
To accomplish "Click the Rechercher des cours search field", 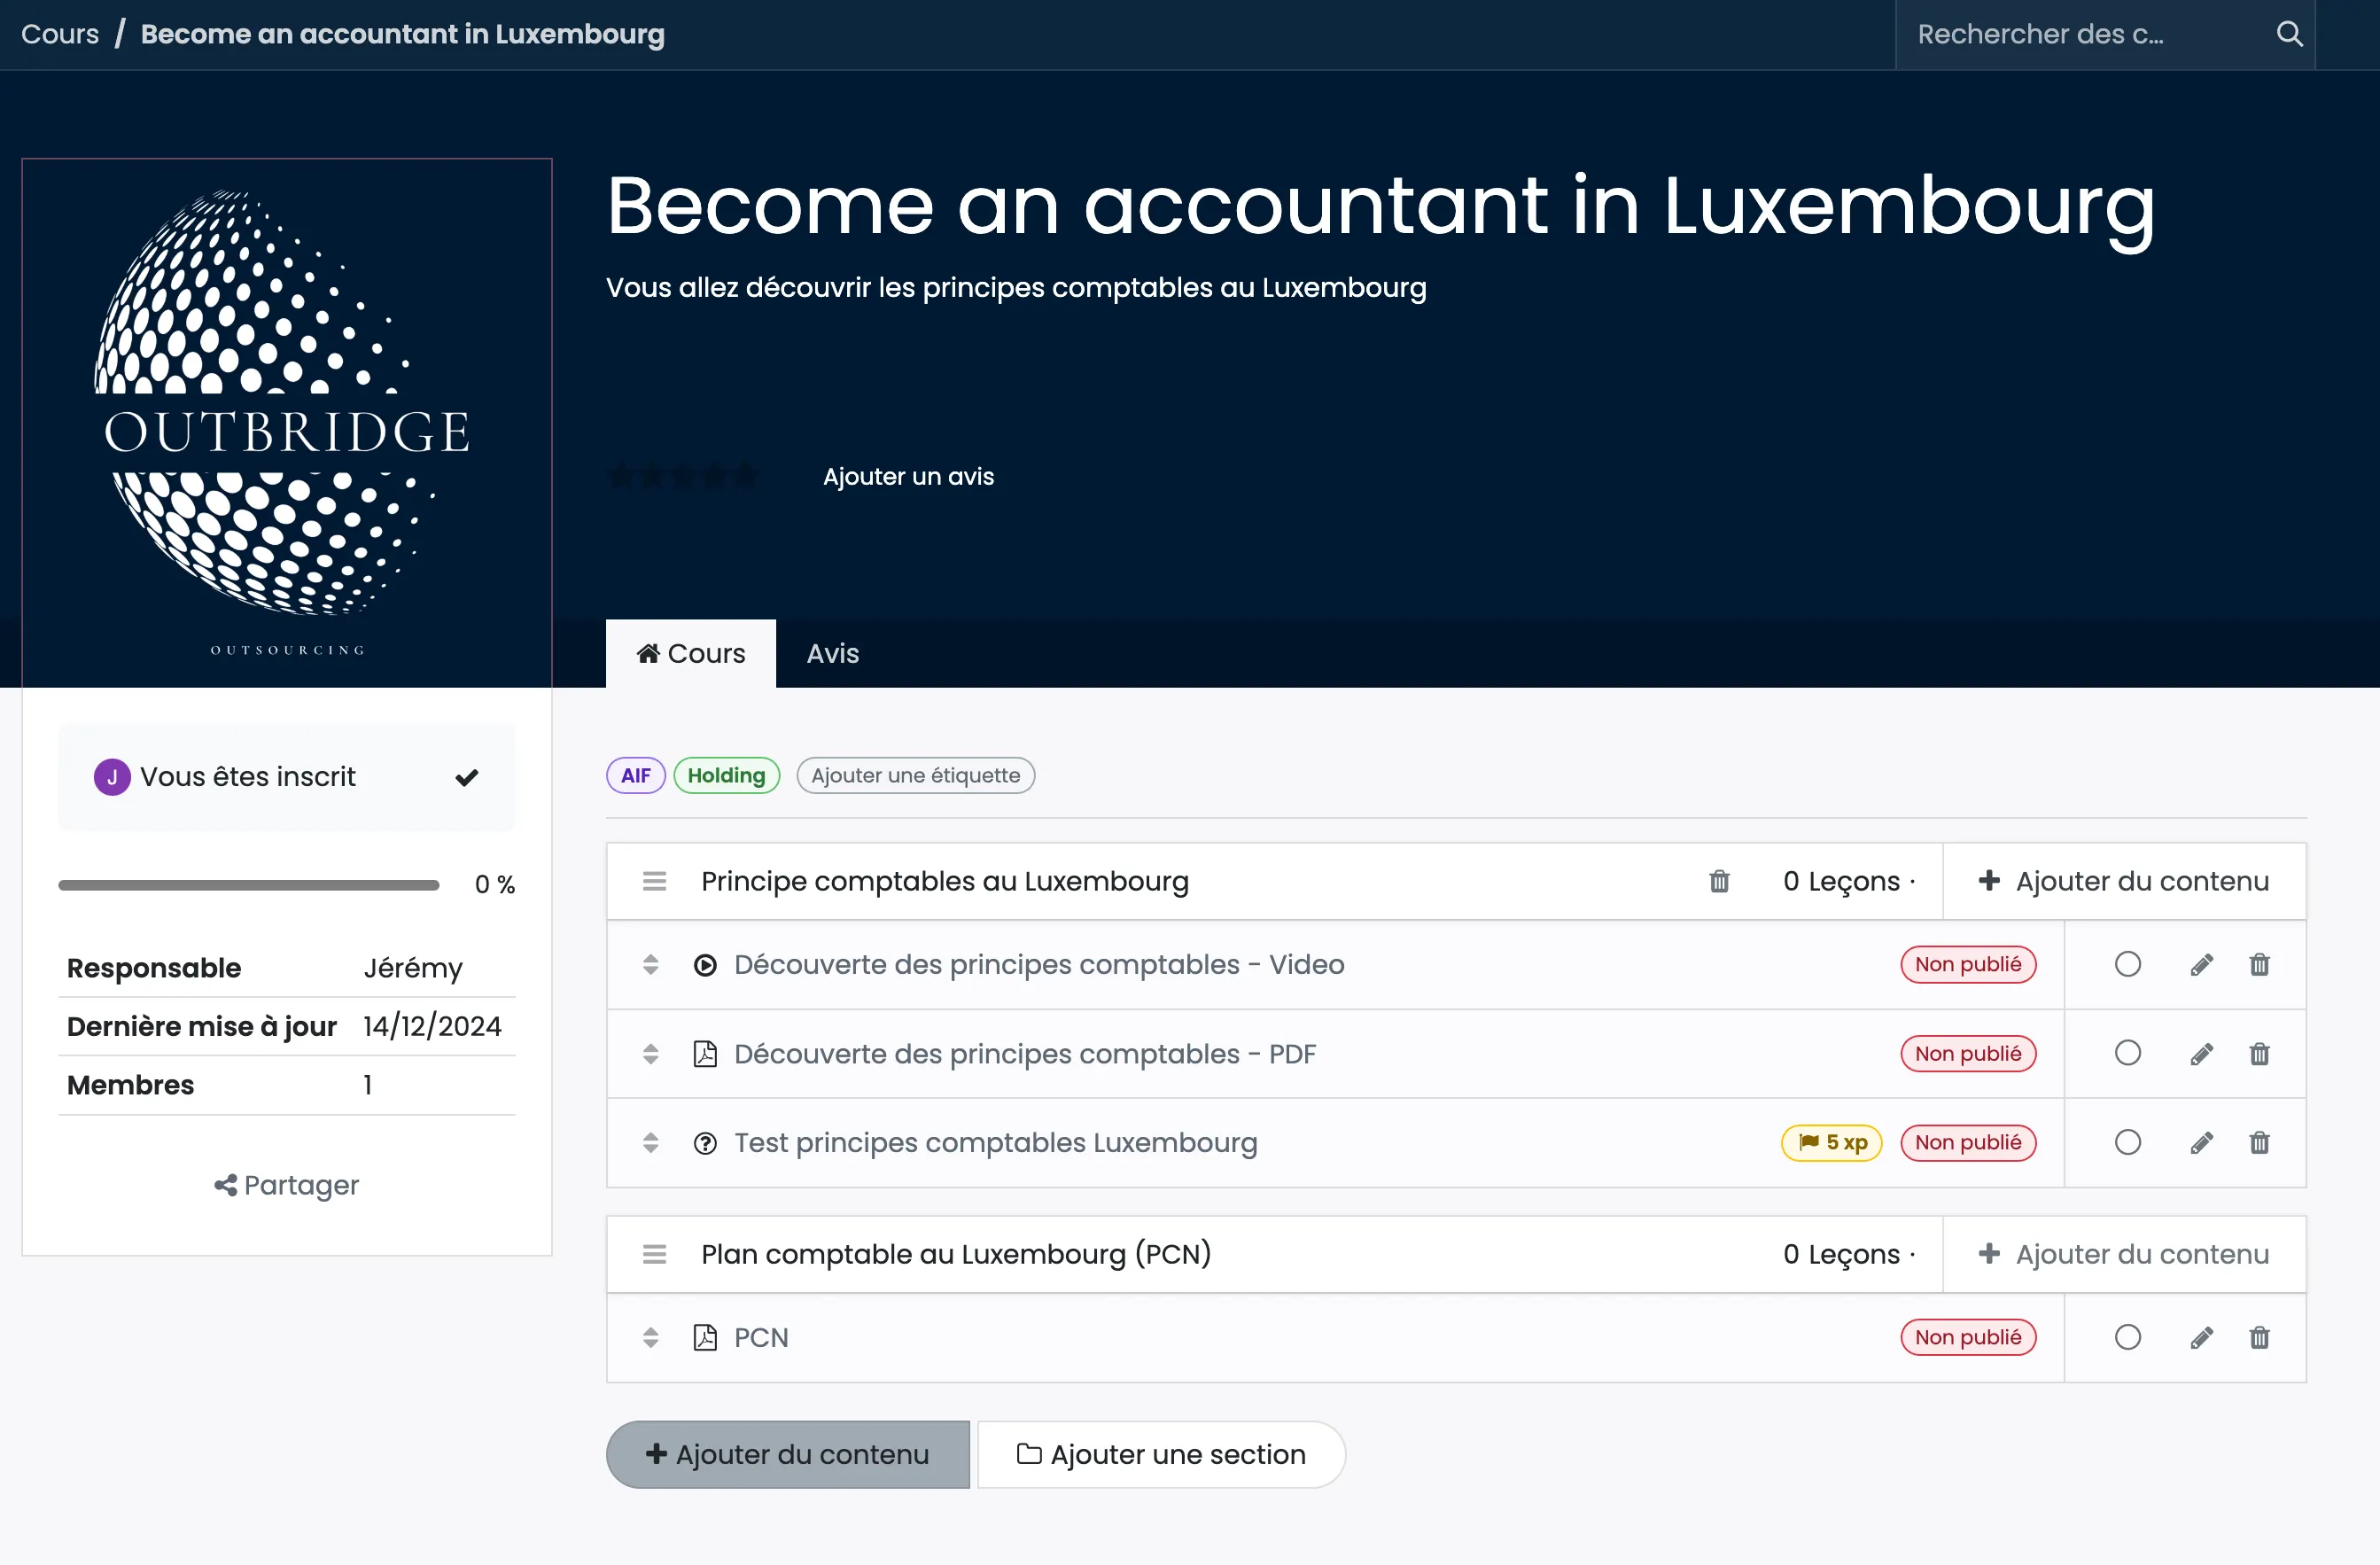I will (2080, 34).
